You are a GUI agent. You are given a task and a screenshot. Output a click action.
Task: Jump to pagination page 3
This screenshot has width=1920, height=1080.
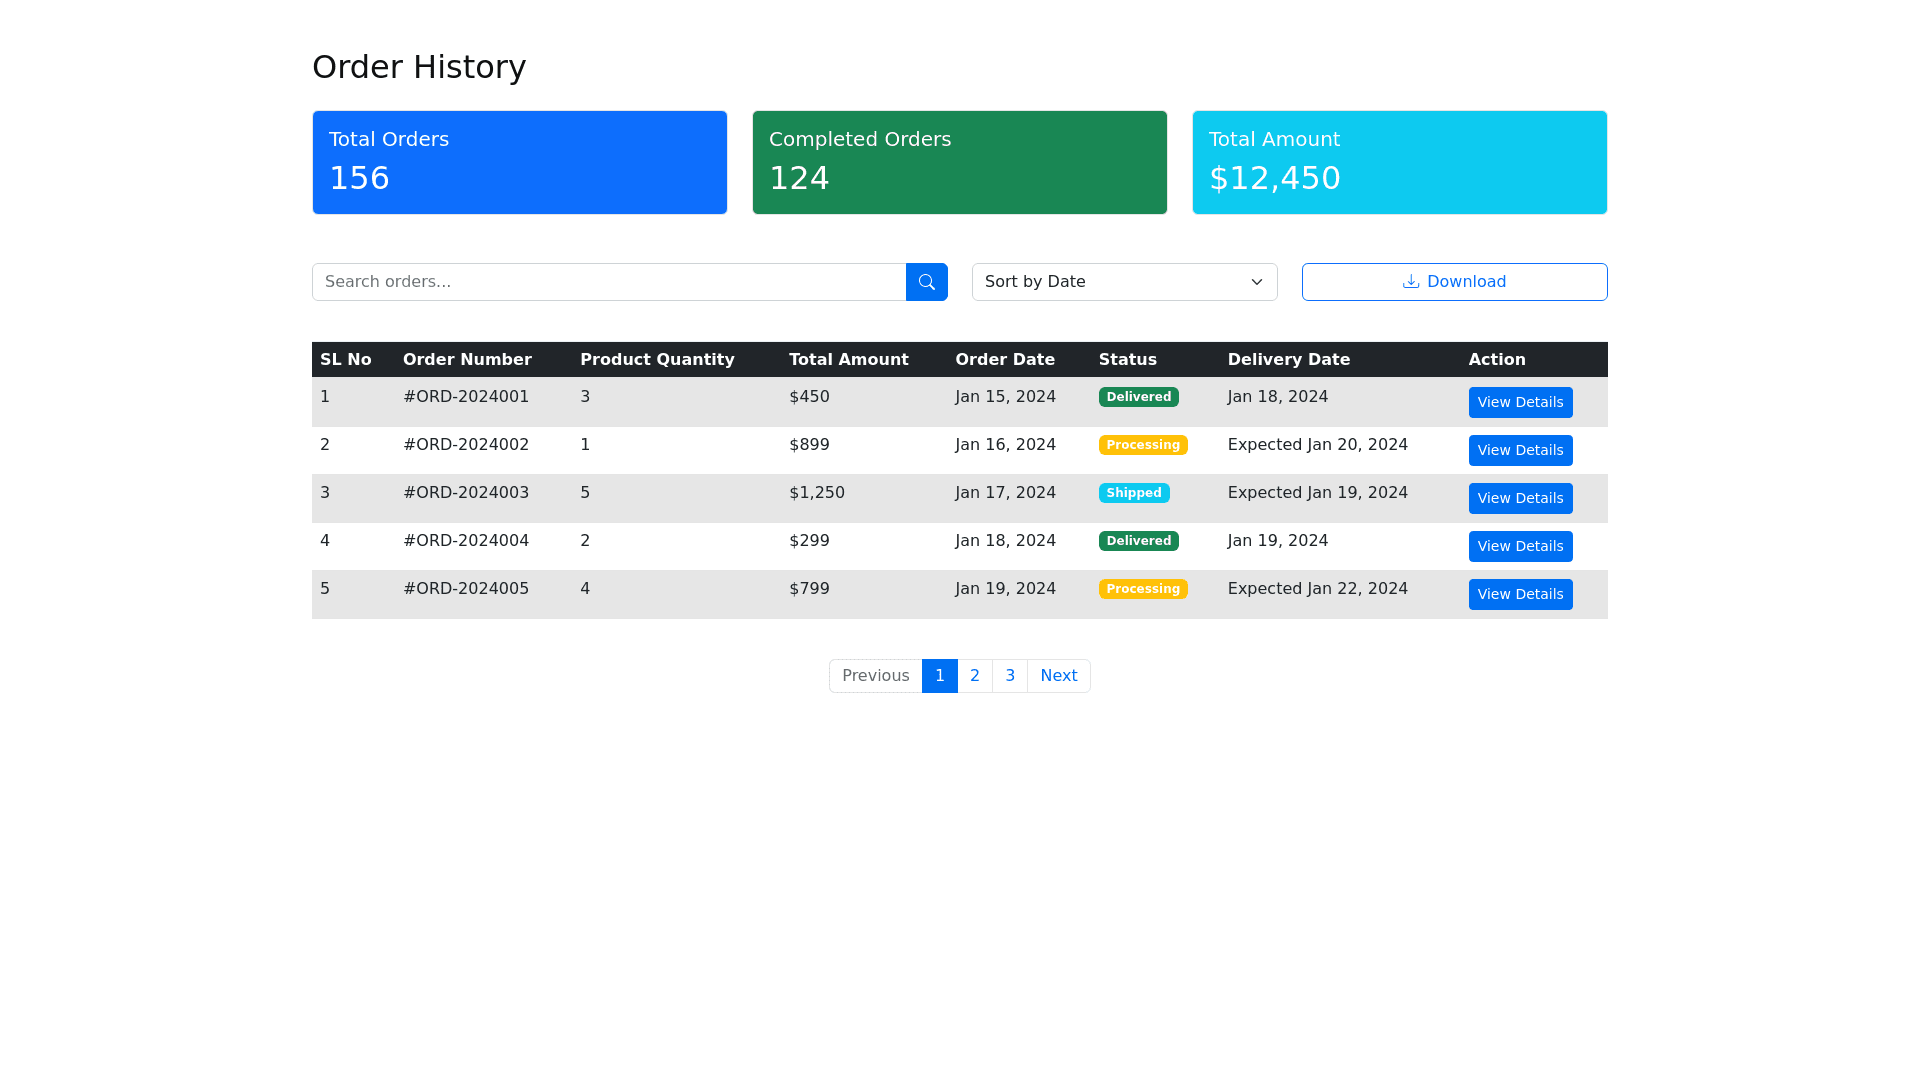coord(1009,676)
